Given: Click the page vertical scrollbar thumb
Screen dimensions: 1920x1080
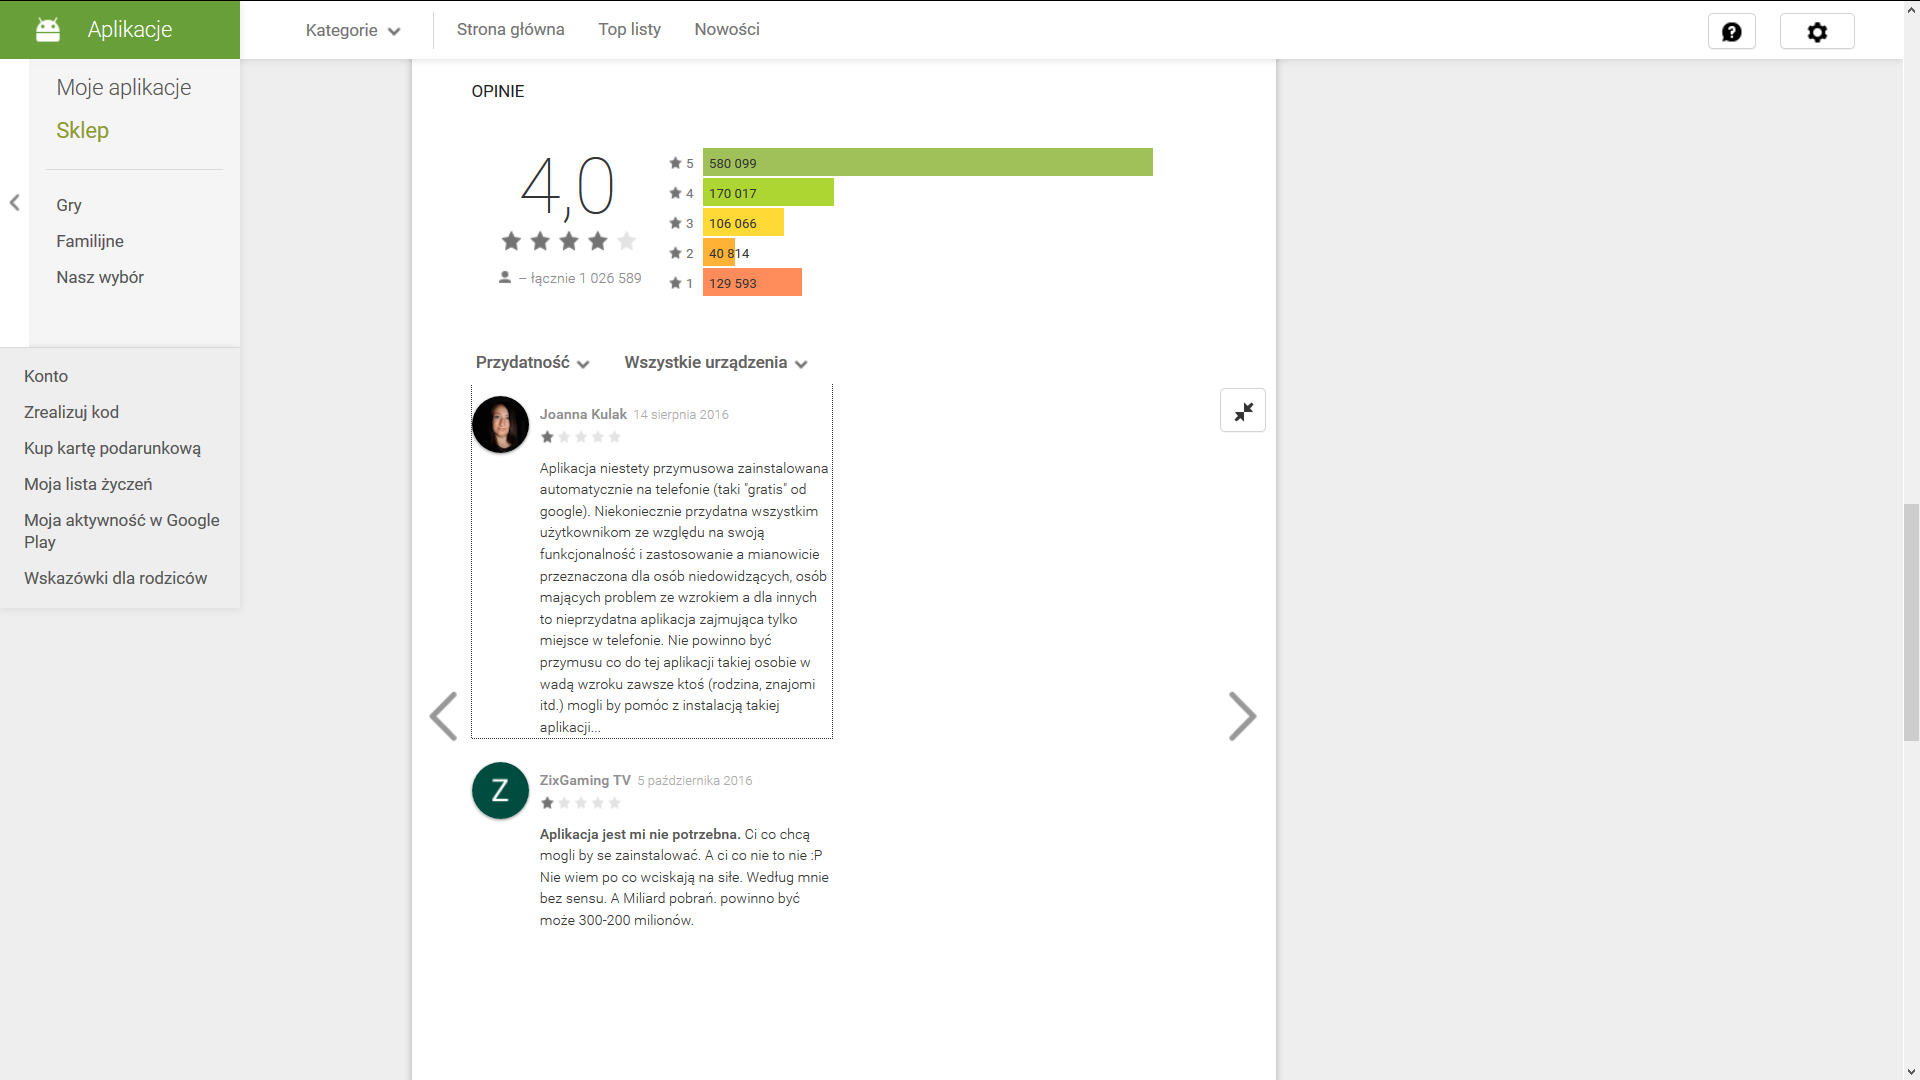Looking at the screenshot, I should coord(1911,620).
